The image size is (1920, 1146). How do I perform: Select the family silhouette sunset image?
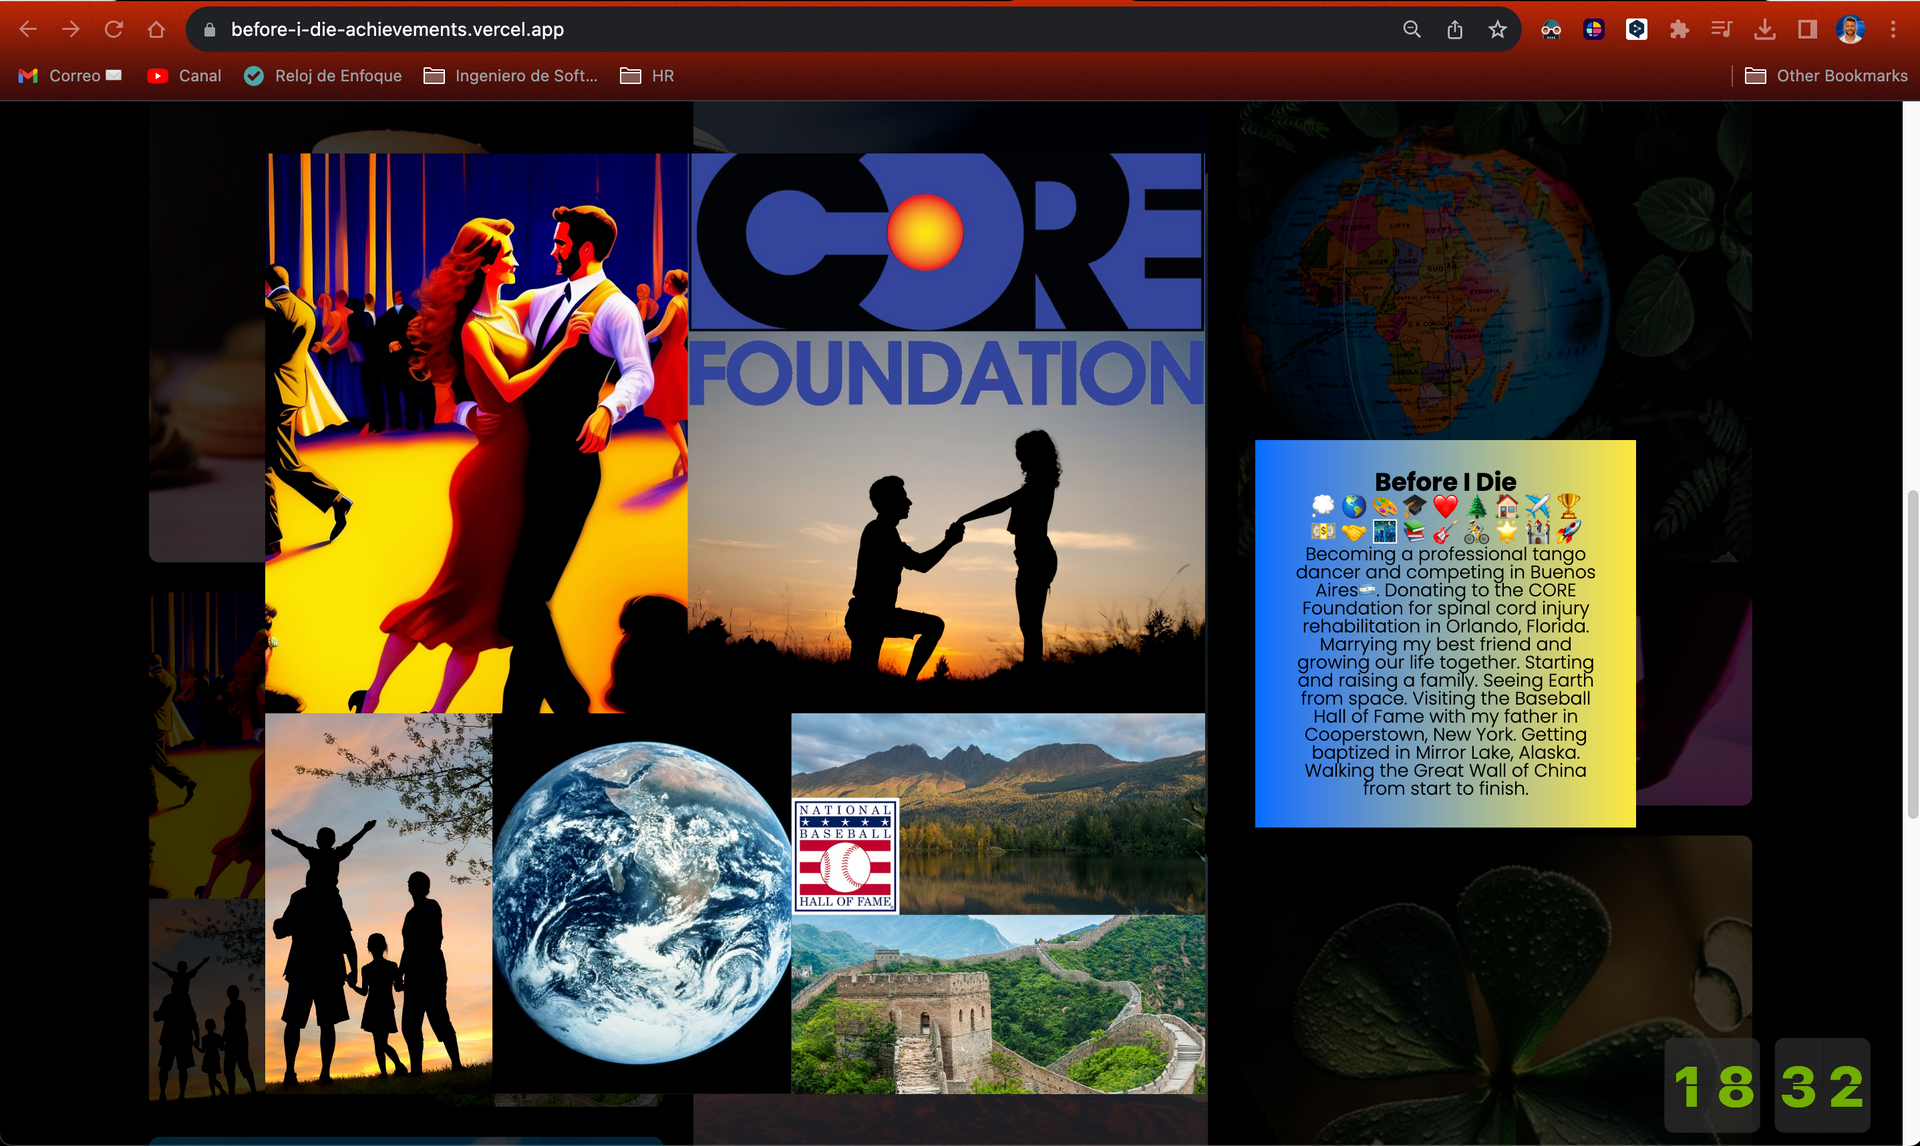379,903
